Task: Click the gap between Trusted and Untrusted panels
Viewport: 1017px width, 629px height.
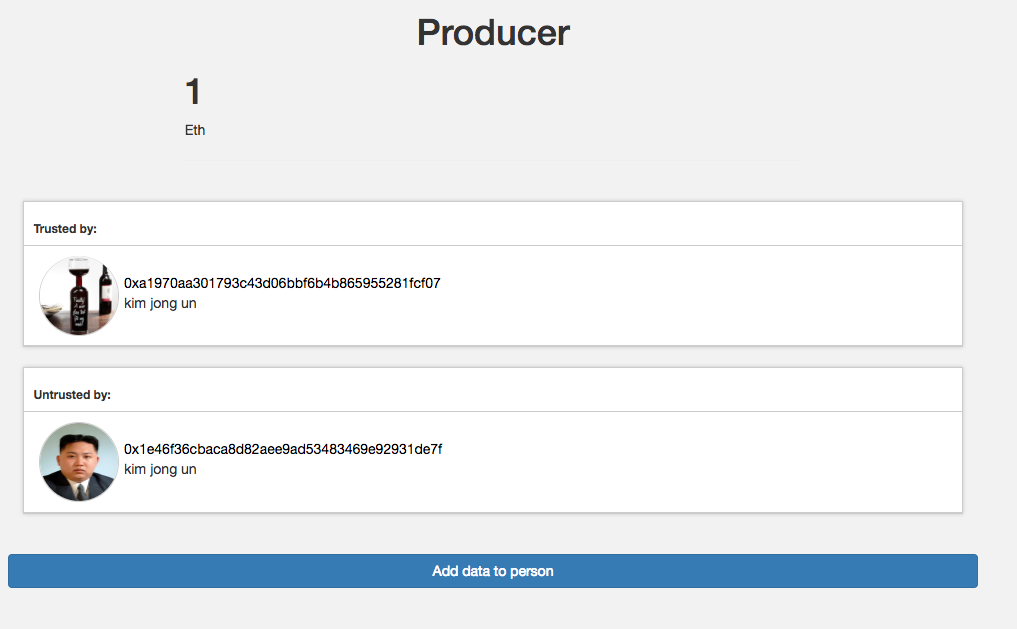Action: (492, 357)
